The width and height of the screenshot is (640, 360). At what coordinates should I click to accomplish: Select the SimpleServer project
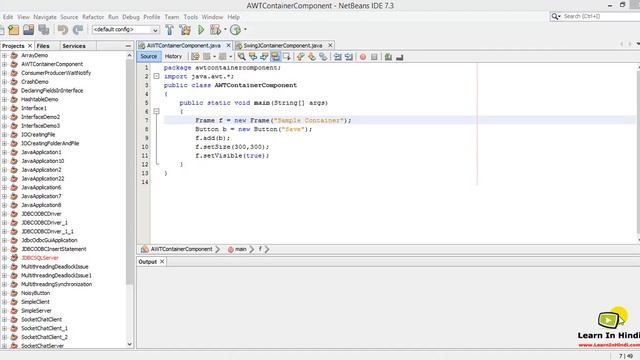[x=36, y=311]
